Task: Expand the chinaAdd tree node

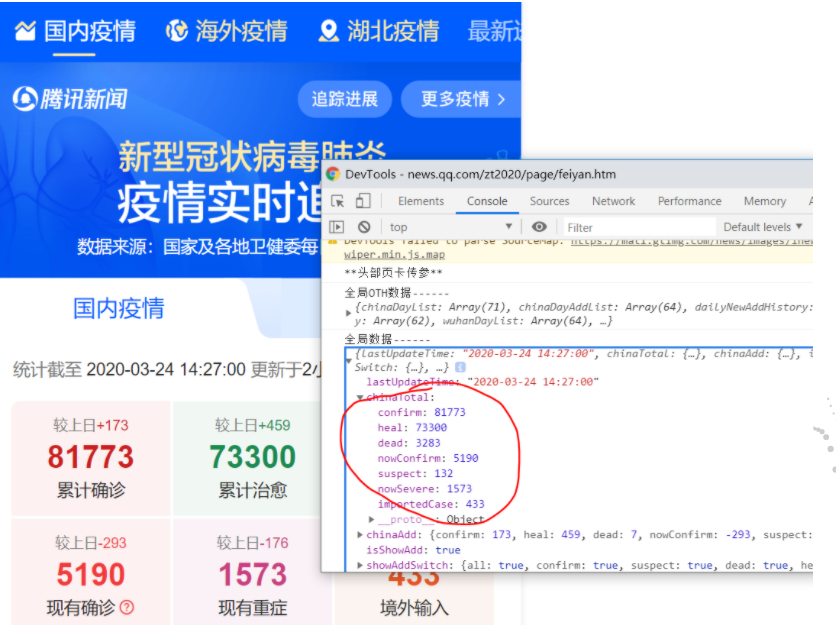Action: pos(360,534)
